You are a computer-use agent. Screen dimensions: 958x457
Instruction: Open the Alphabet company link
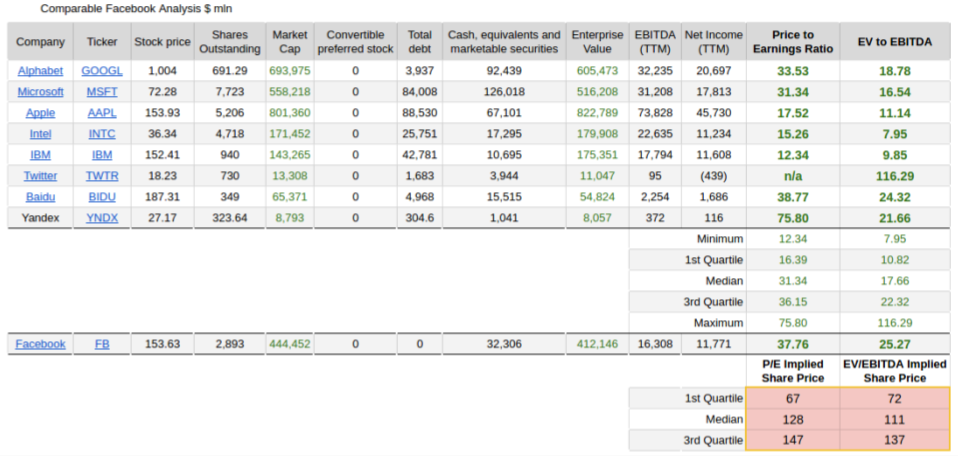tap(40, 71)
